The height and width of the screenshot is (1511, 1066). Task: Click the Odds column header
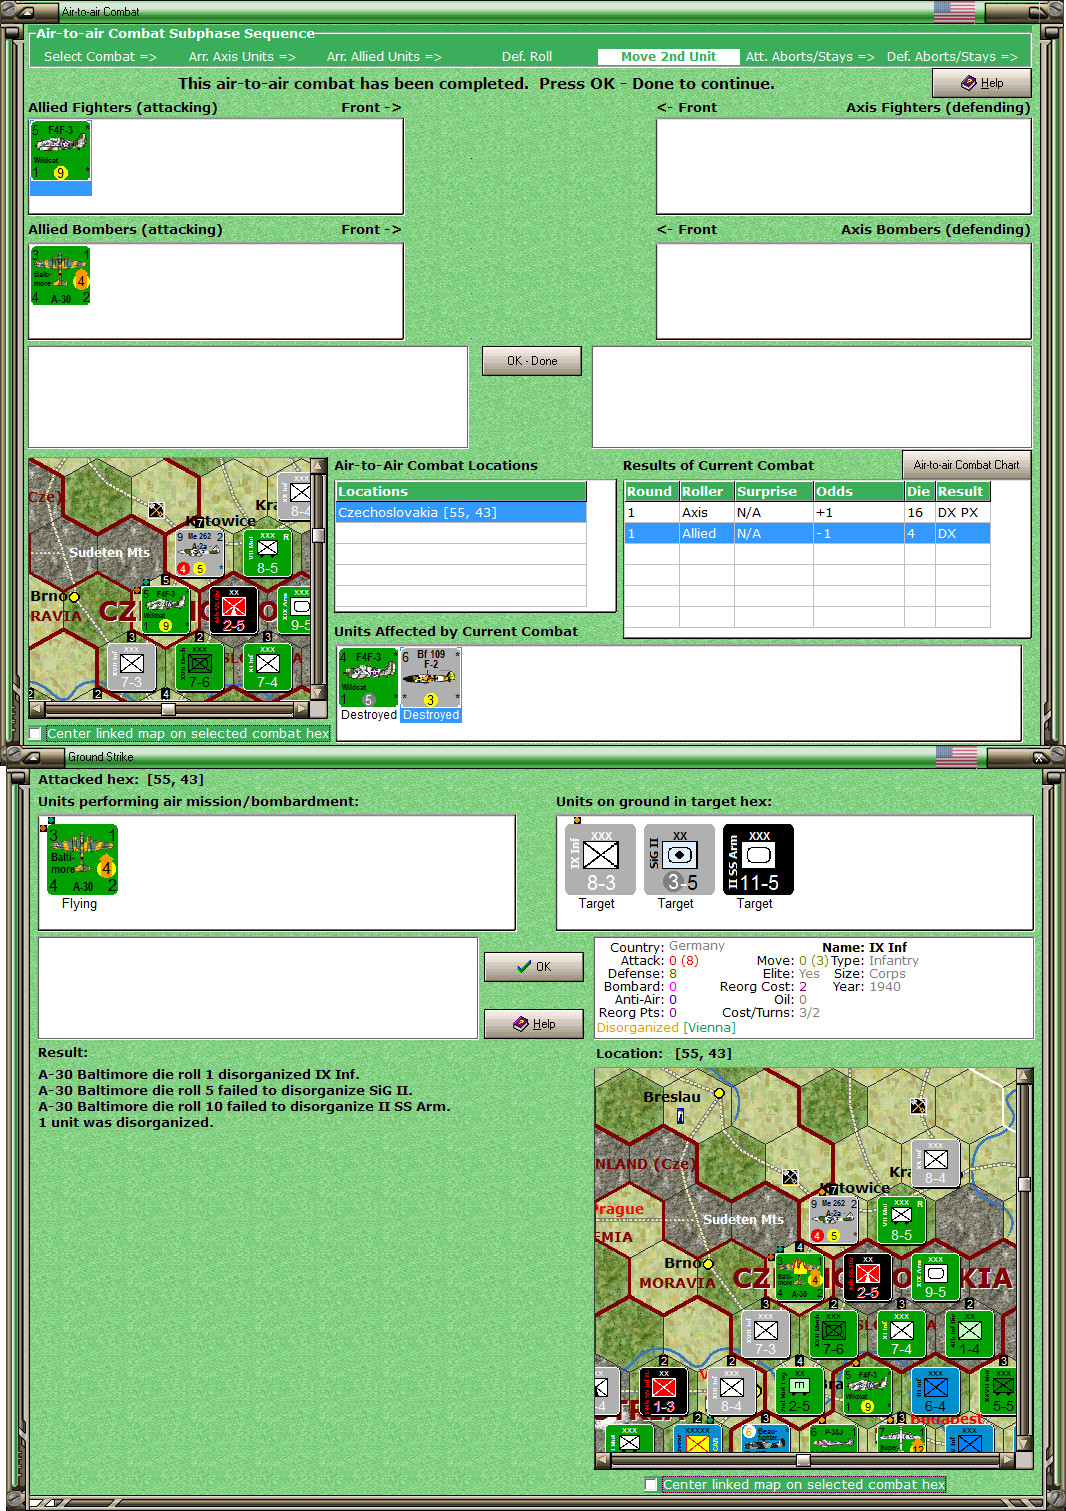point(858,491)
